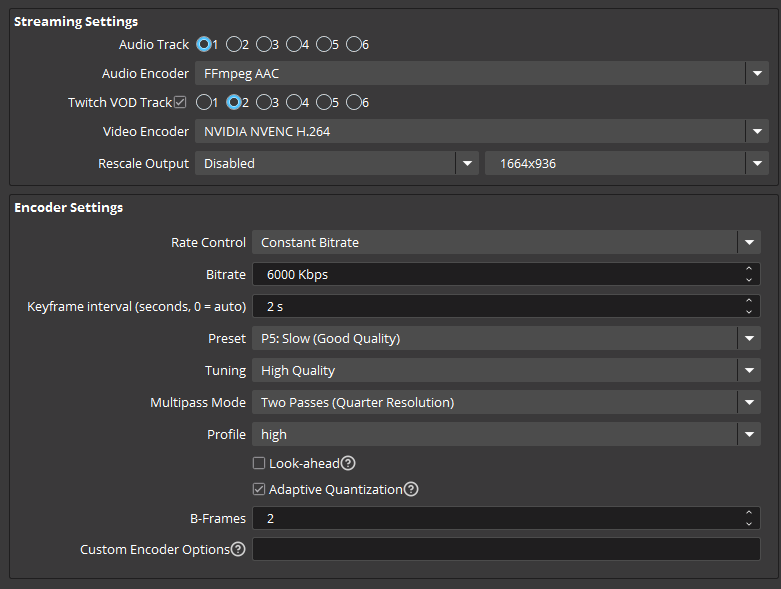Screen dimensions: 781x589
Task: Increase Bitrate with up stepper arrow
Action: point(749,268)
